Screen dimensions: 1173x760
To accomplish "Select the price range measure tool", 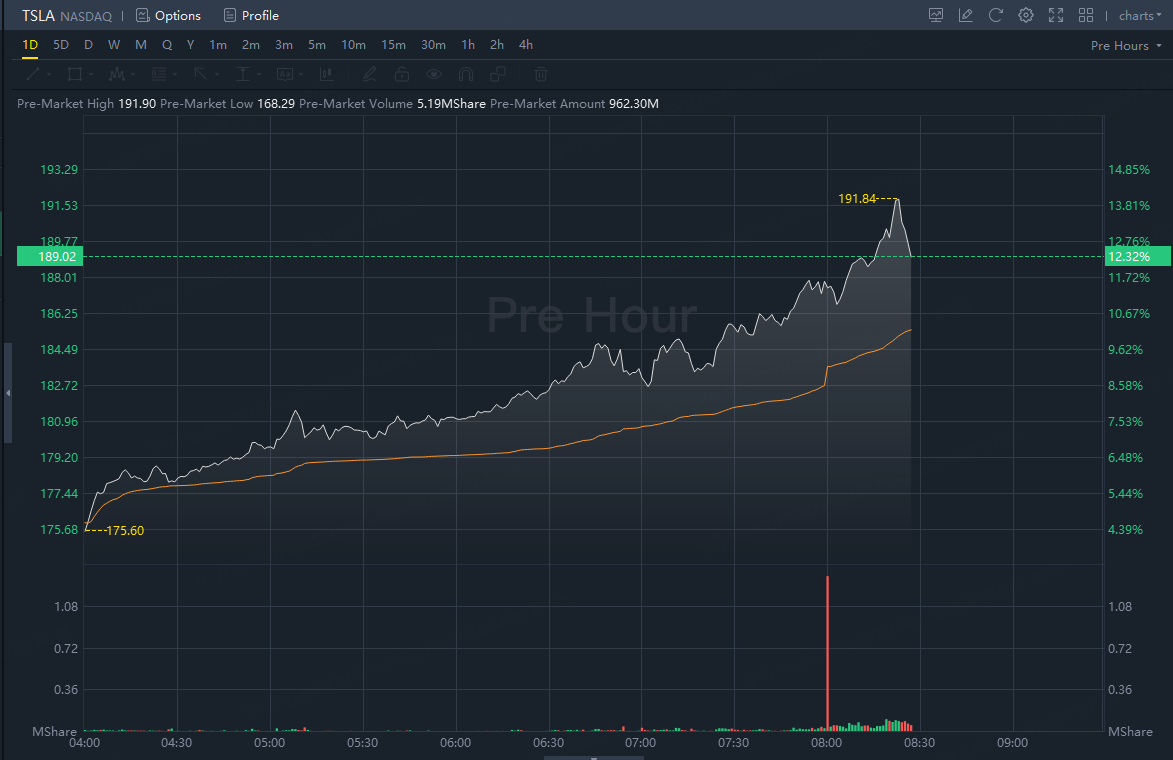I will click(x=242, y=74).
